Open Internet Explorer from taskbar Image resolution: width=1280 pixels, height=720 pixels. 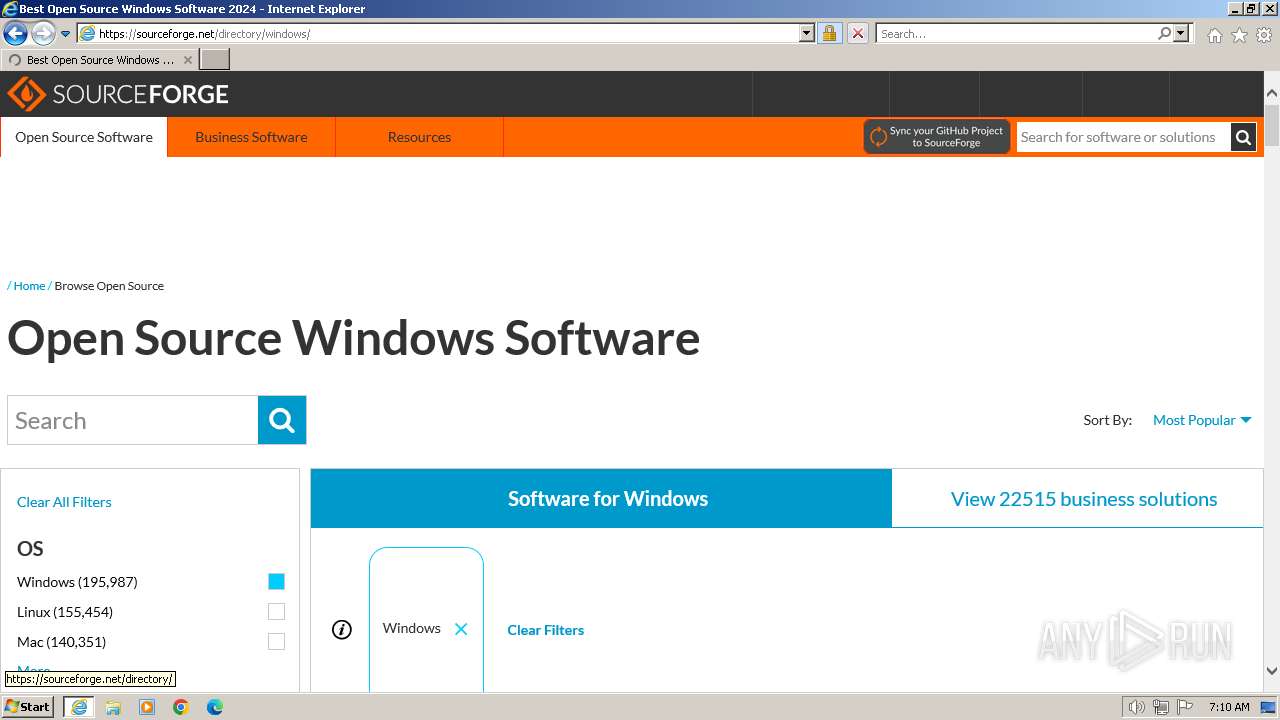coord(79,707)
